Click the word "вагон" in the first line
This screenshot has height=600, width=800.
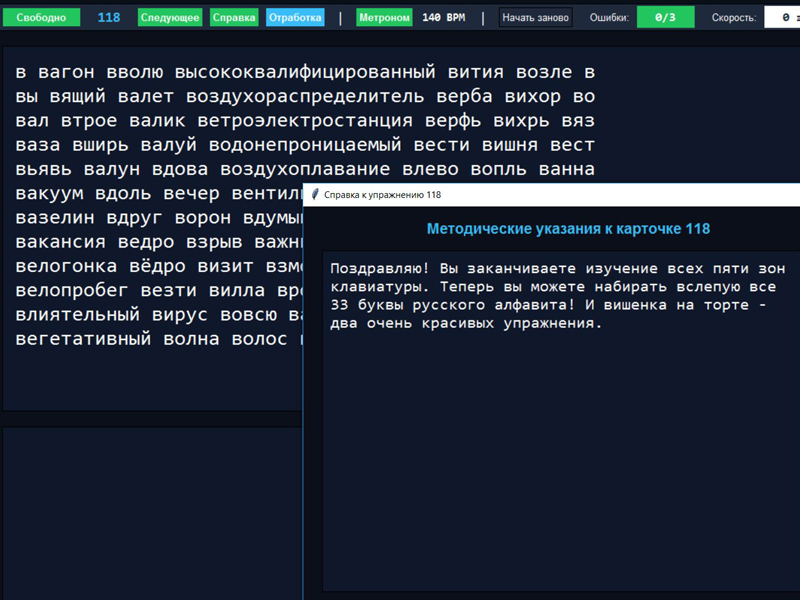[x=66, y=72]
